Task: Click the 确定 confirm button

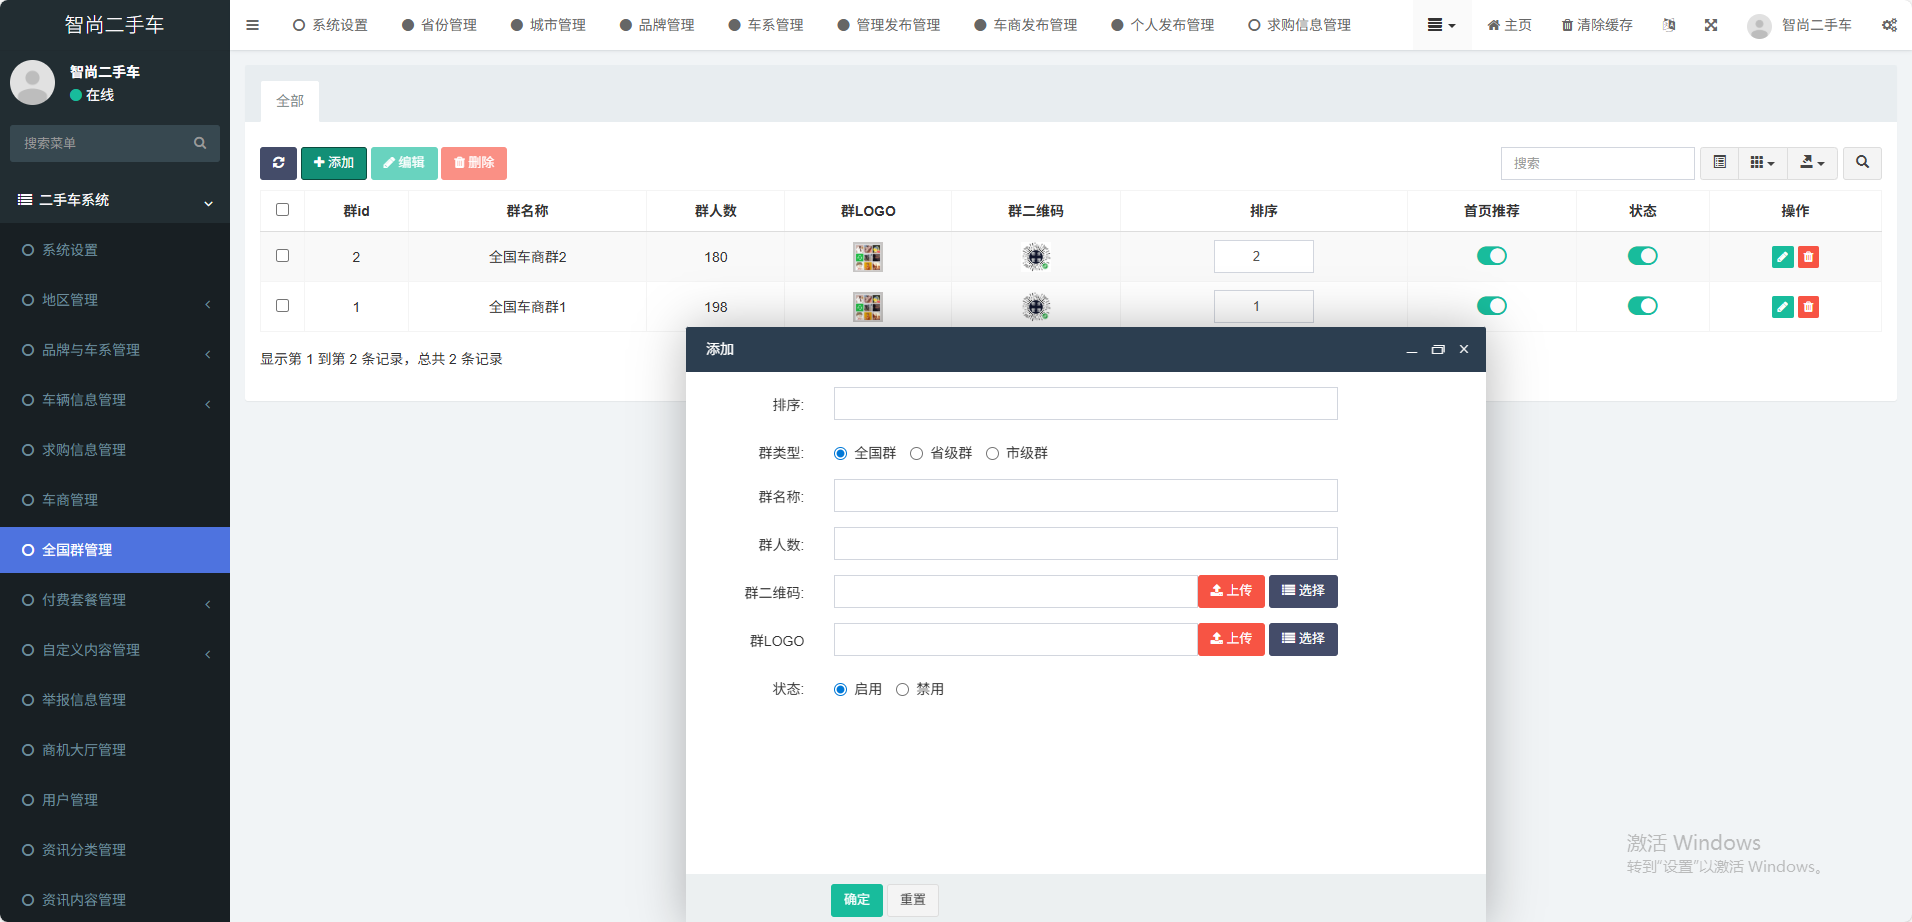Action: click(856, 900)
